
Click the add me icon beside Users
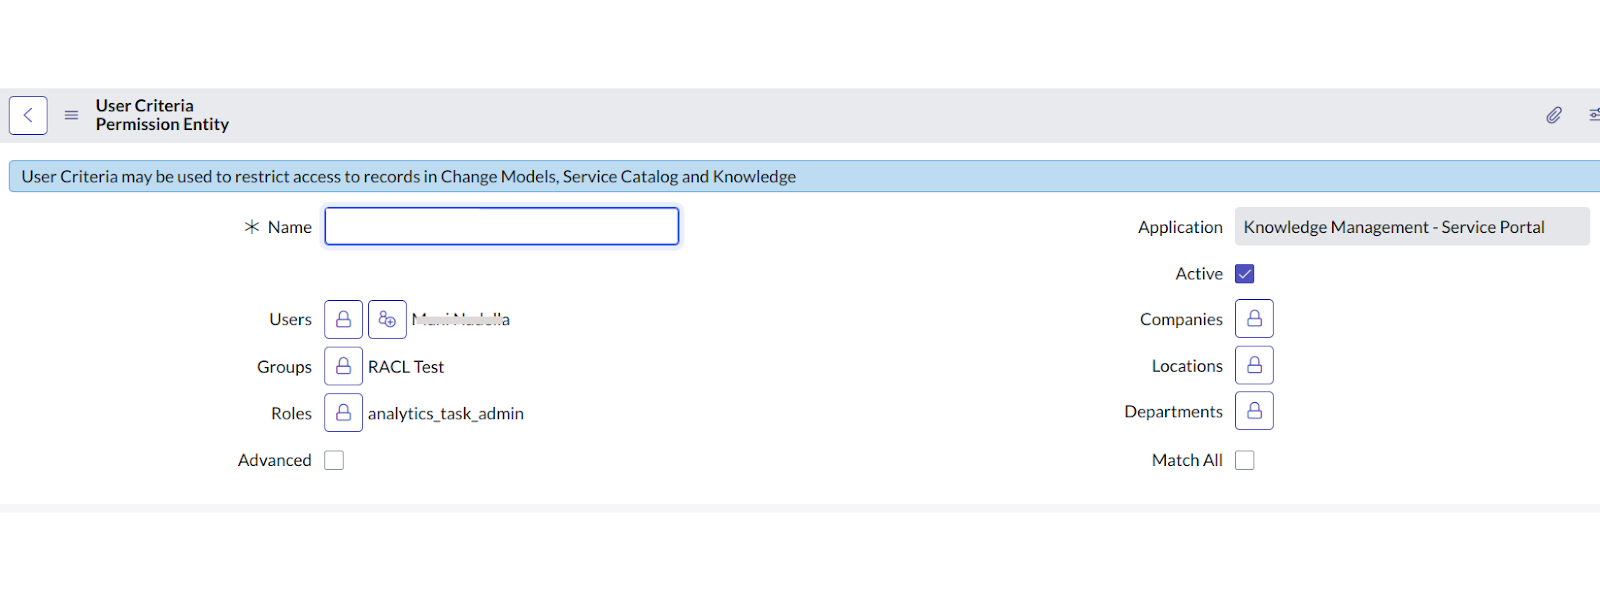click(387, 319)
